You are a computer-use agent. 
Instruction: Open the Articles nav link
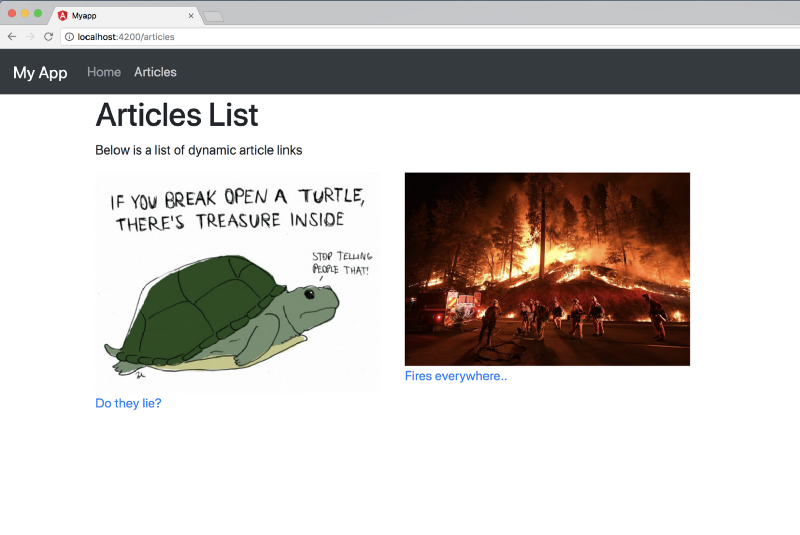(156, 72)
